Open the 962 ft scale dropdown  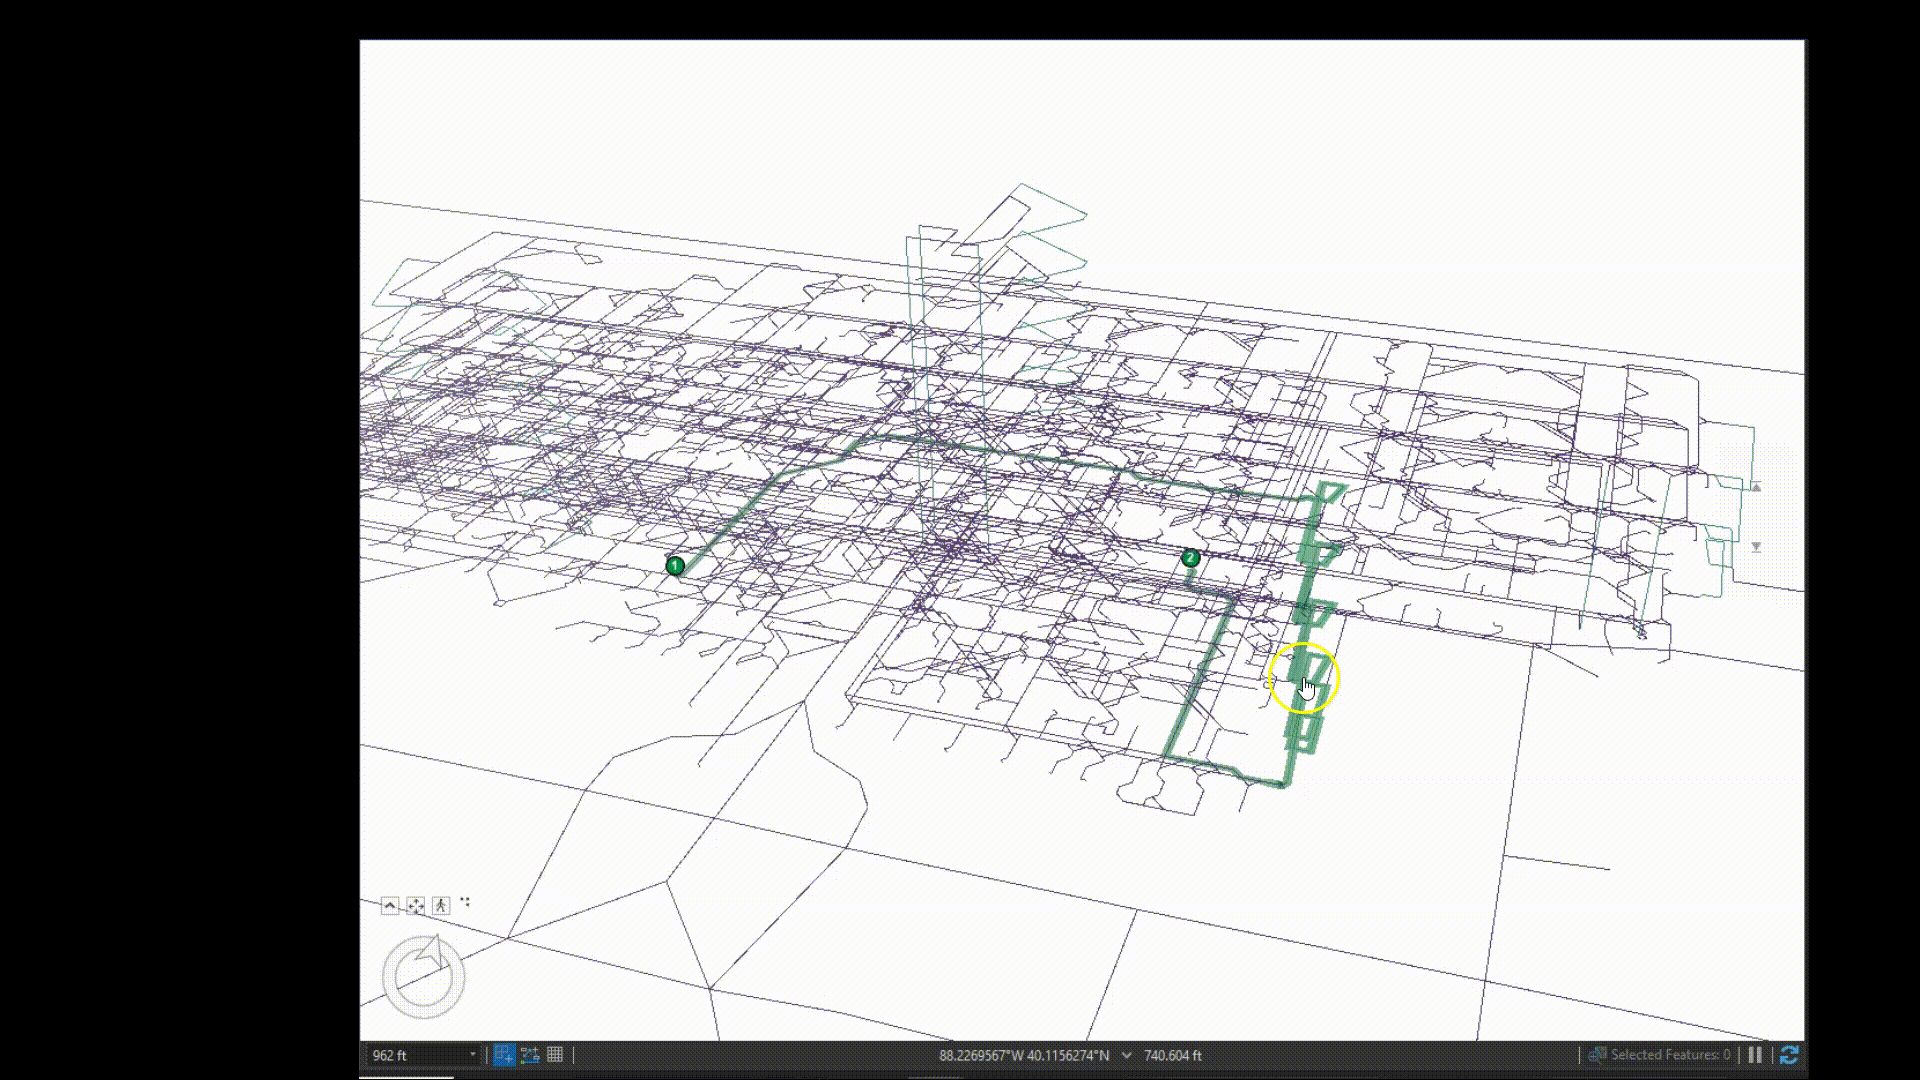click(473, 1055)
